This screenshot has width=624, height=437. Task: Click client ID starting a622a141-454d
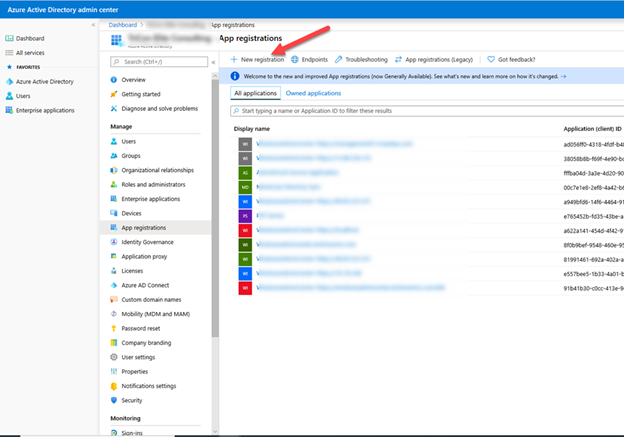click(593, 231)
